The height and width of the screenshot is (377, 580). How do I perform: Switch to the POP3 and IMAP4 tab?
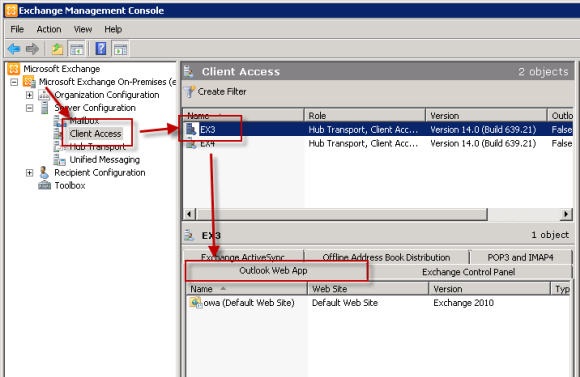coord(520,257)
